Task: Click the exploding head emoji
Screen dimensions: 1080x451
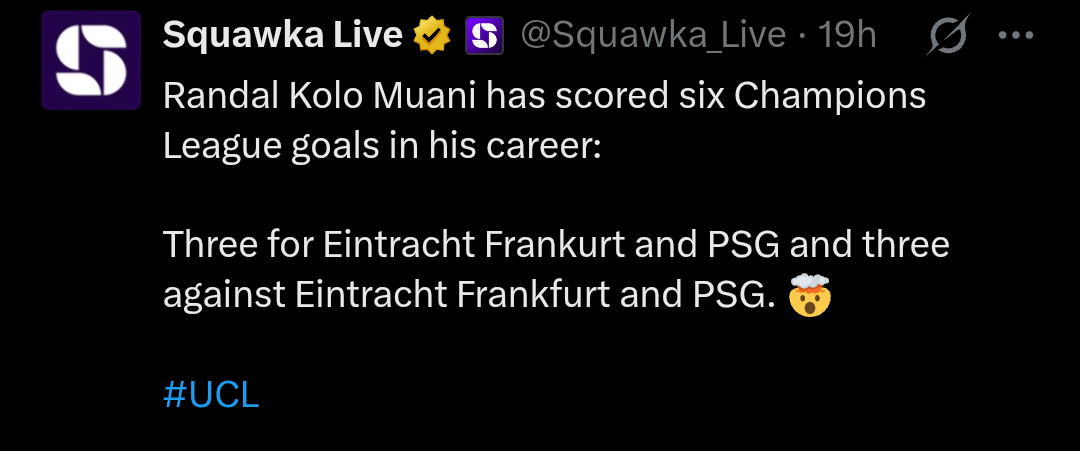Action: pyautogui.click(x=810, y=296)
